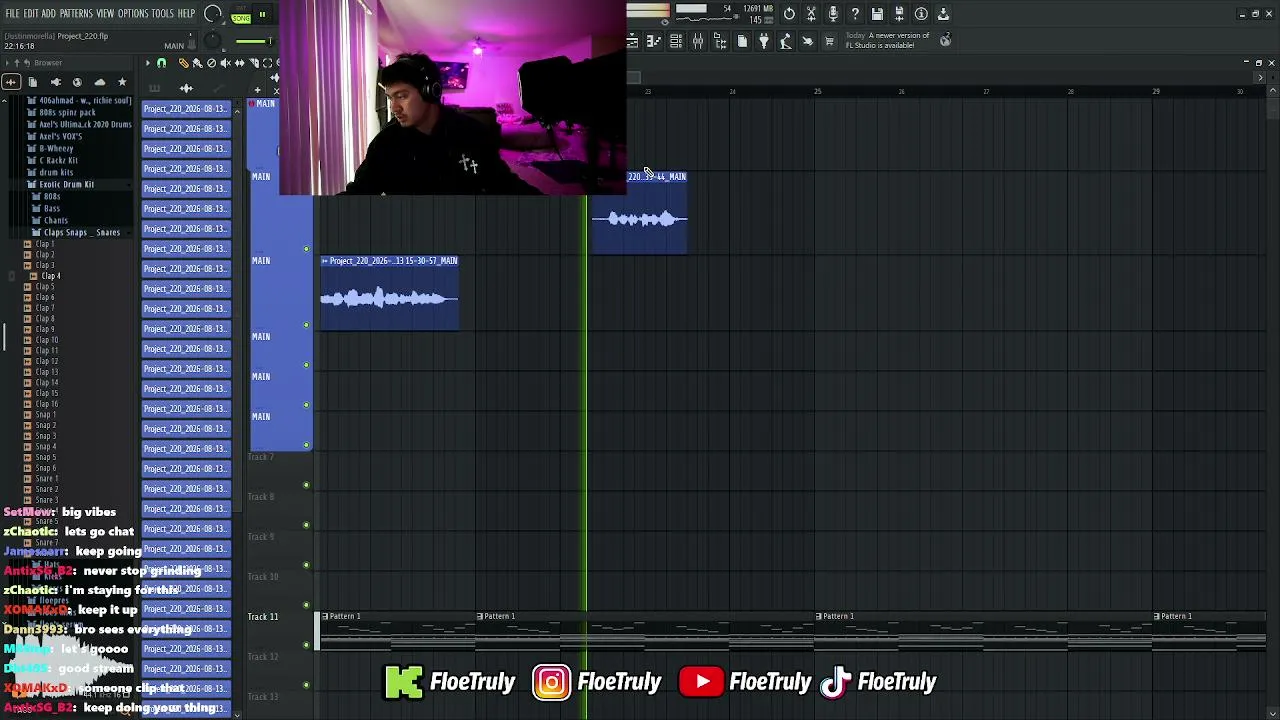Select the delete tool in playlist toolbar

click(x=211, y=63)
